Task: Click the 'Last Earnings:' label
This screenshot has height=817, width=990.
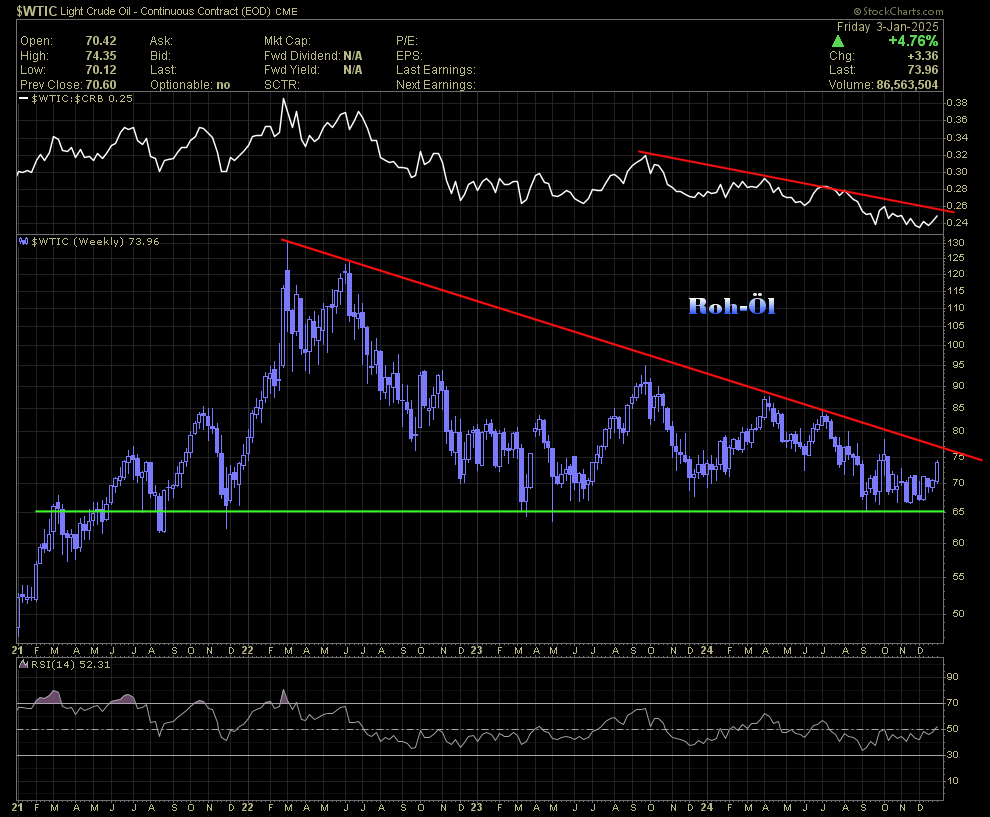Action: (x=436, y=70)
